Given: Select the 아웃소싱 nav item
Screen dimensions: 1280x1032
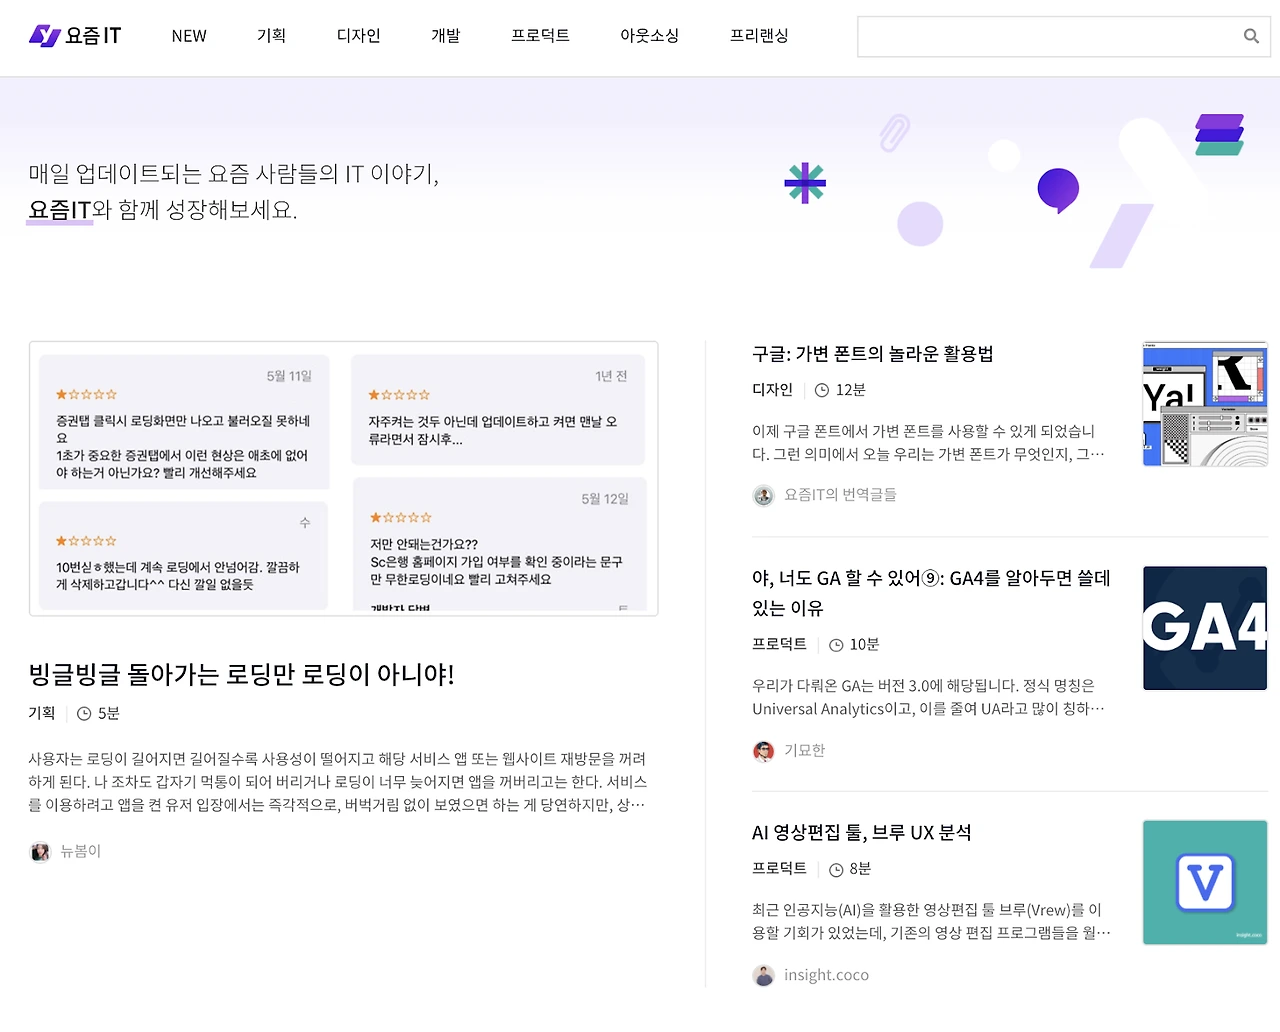Looking at the screenshot, I should coord(650,36).
